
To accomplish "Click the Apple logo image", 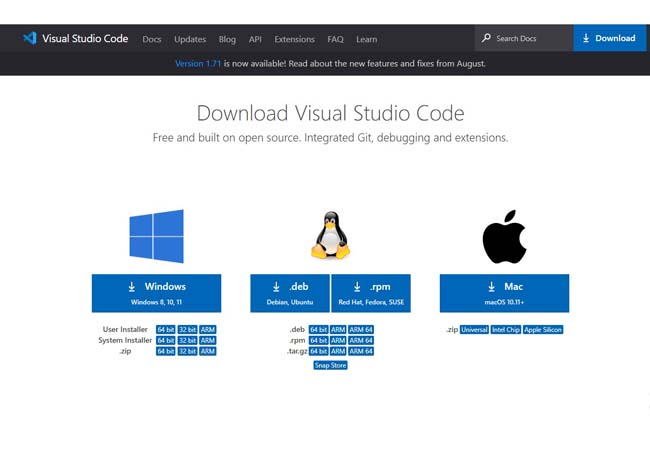I will click(x=504, y=237).
